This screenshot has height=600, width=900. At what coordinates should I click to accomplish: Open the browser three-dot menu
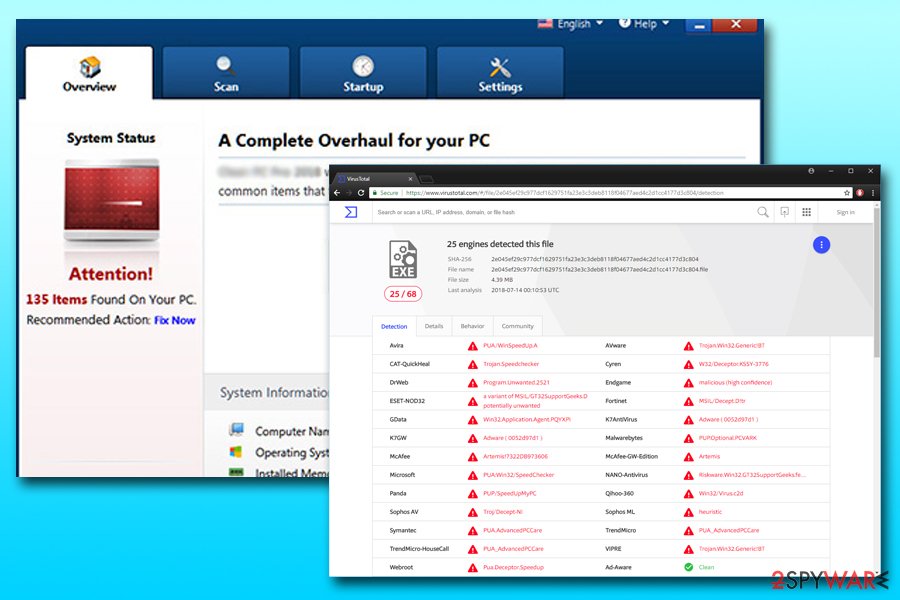[872, 193]
